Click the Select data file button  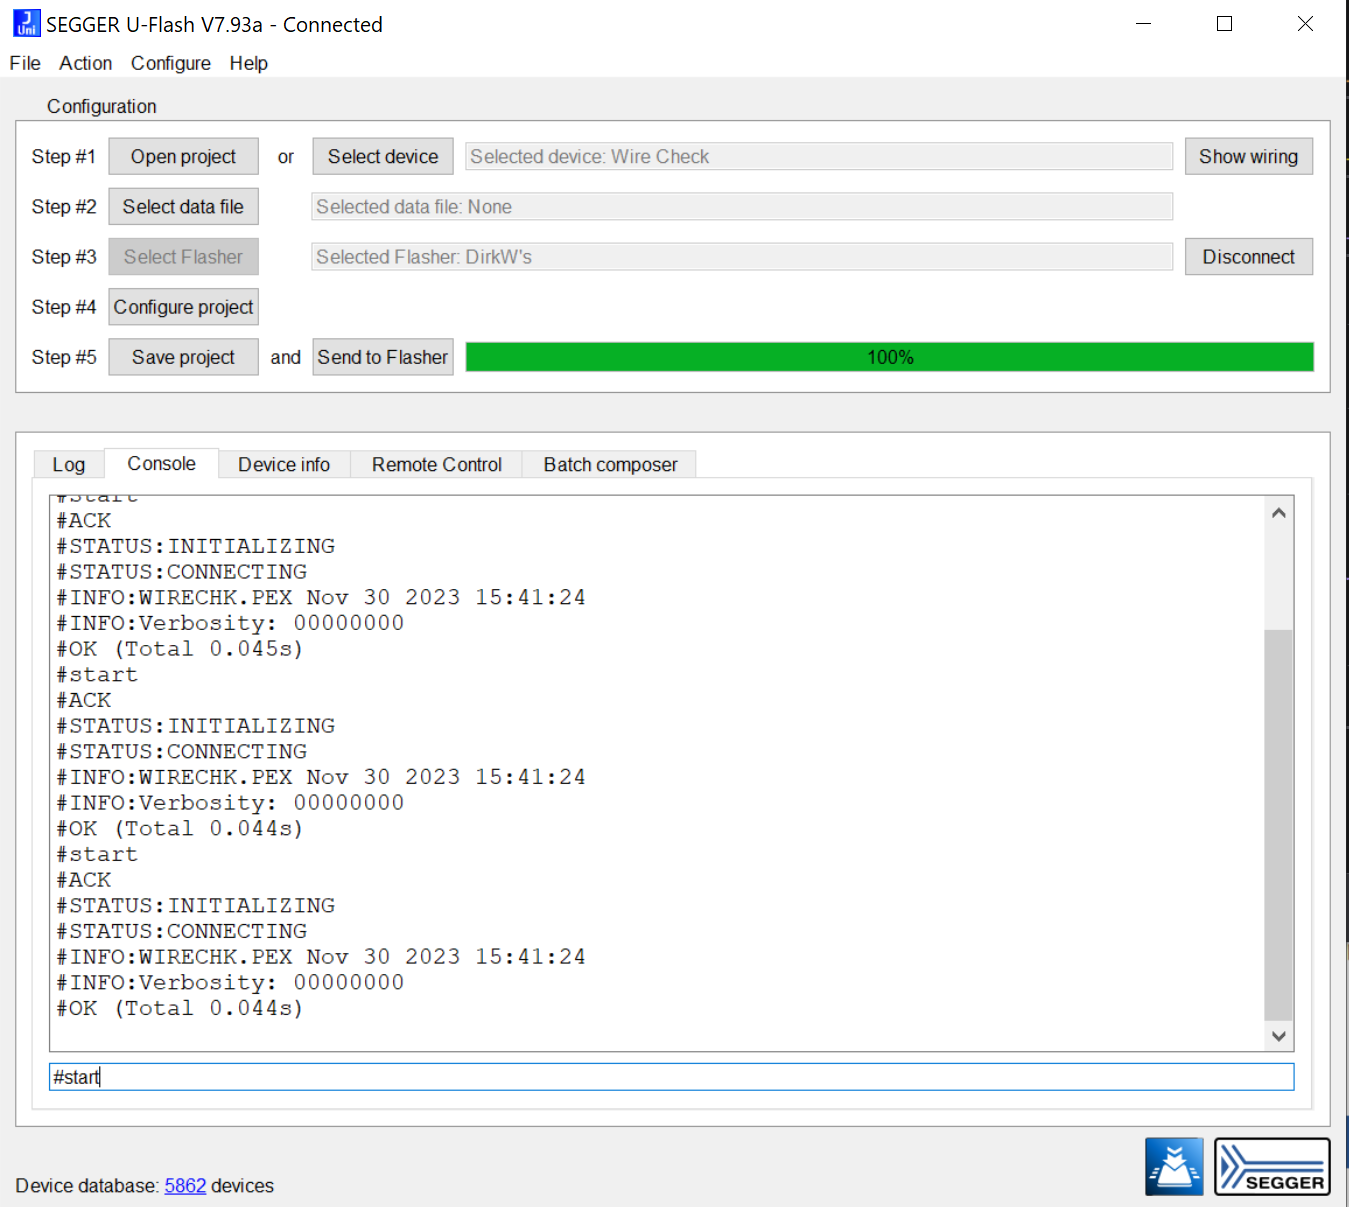[x=183, y=207]
